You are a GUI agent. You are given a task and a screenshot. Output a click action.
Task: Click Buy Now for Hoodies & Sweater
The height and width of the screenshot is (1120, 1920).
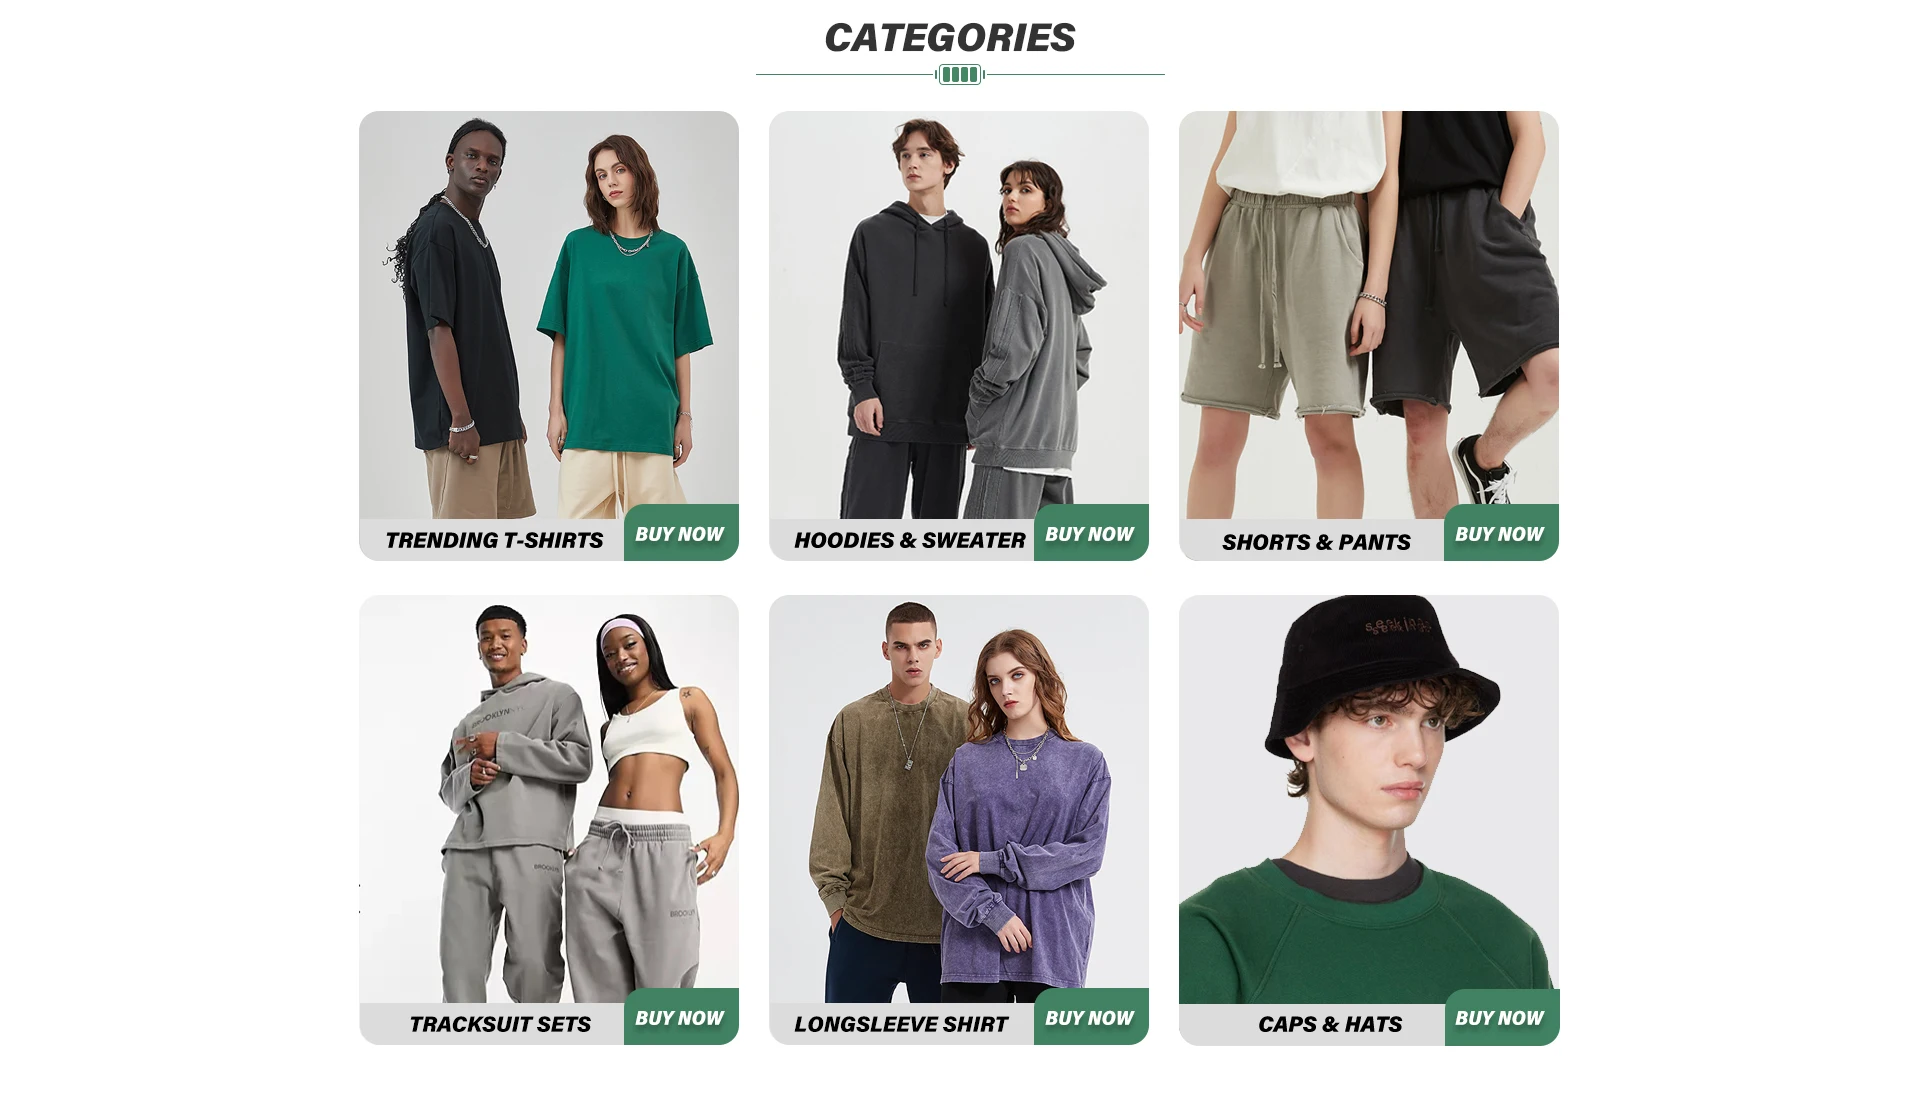click(1091, 533)
